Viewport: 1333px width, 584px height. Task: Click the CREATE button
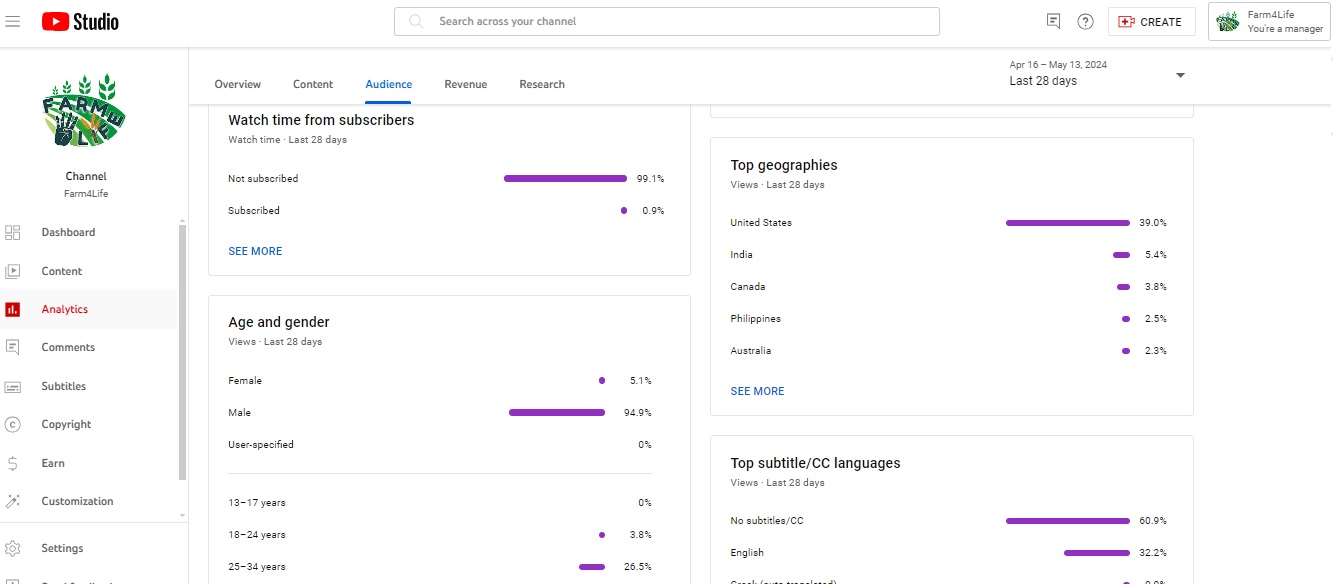(1151, 21)
